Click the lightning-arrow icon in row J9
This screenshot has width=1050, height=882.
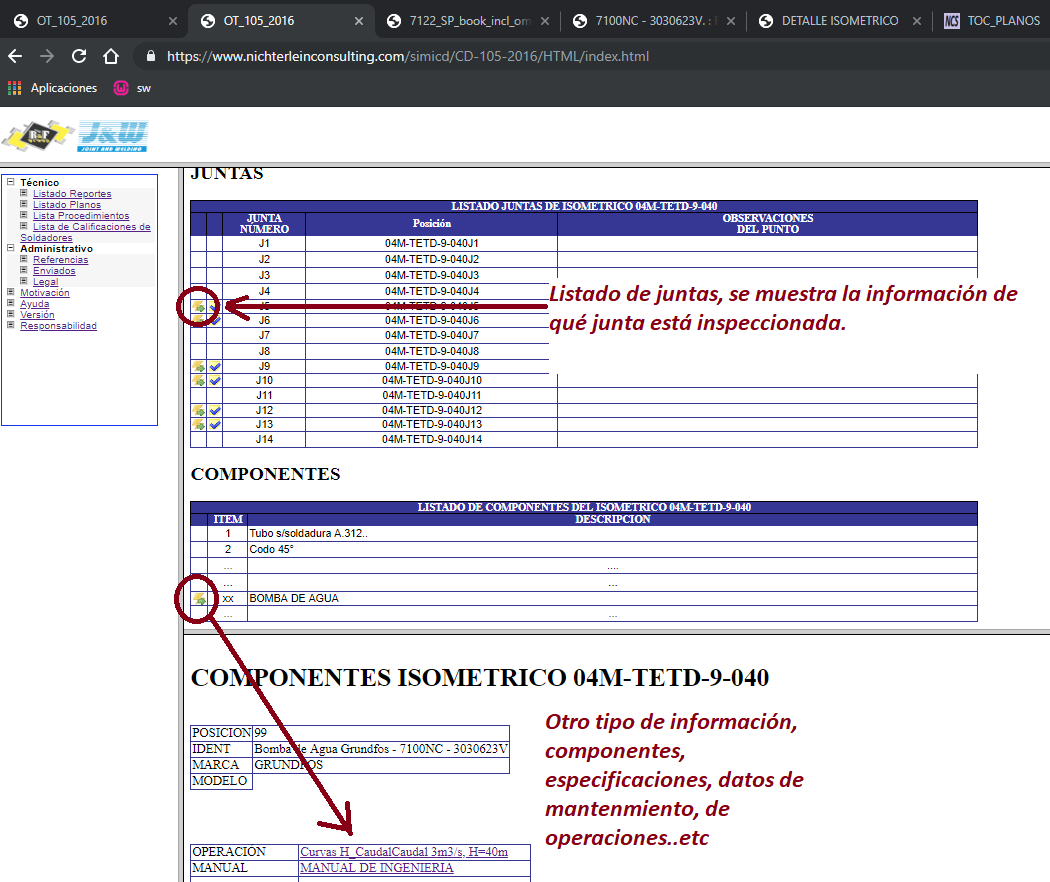coord(198,367)
